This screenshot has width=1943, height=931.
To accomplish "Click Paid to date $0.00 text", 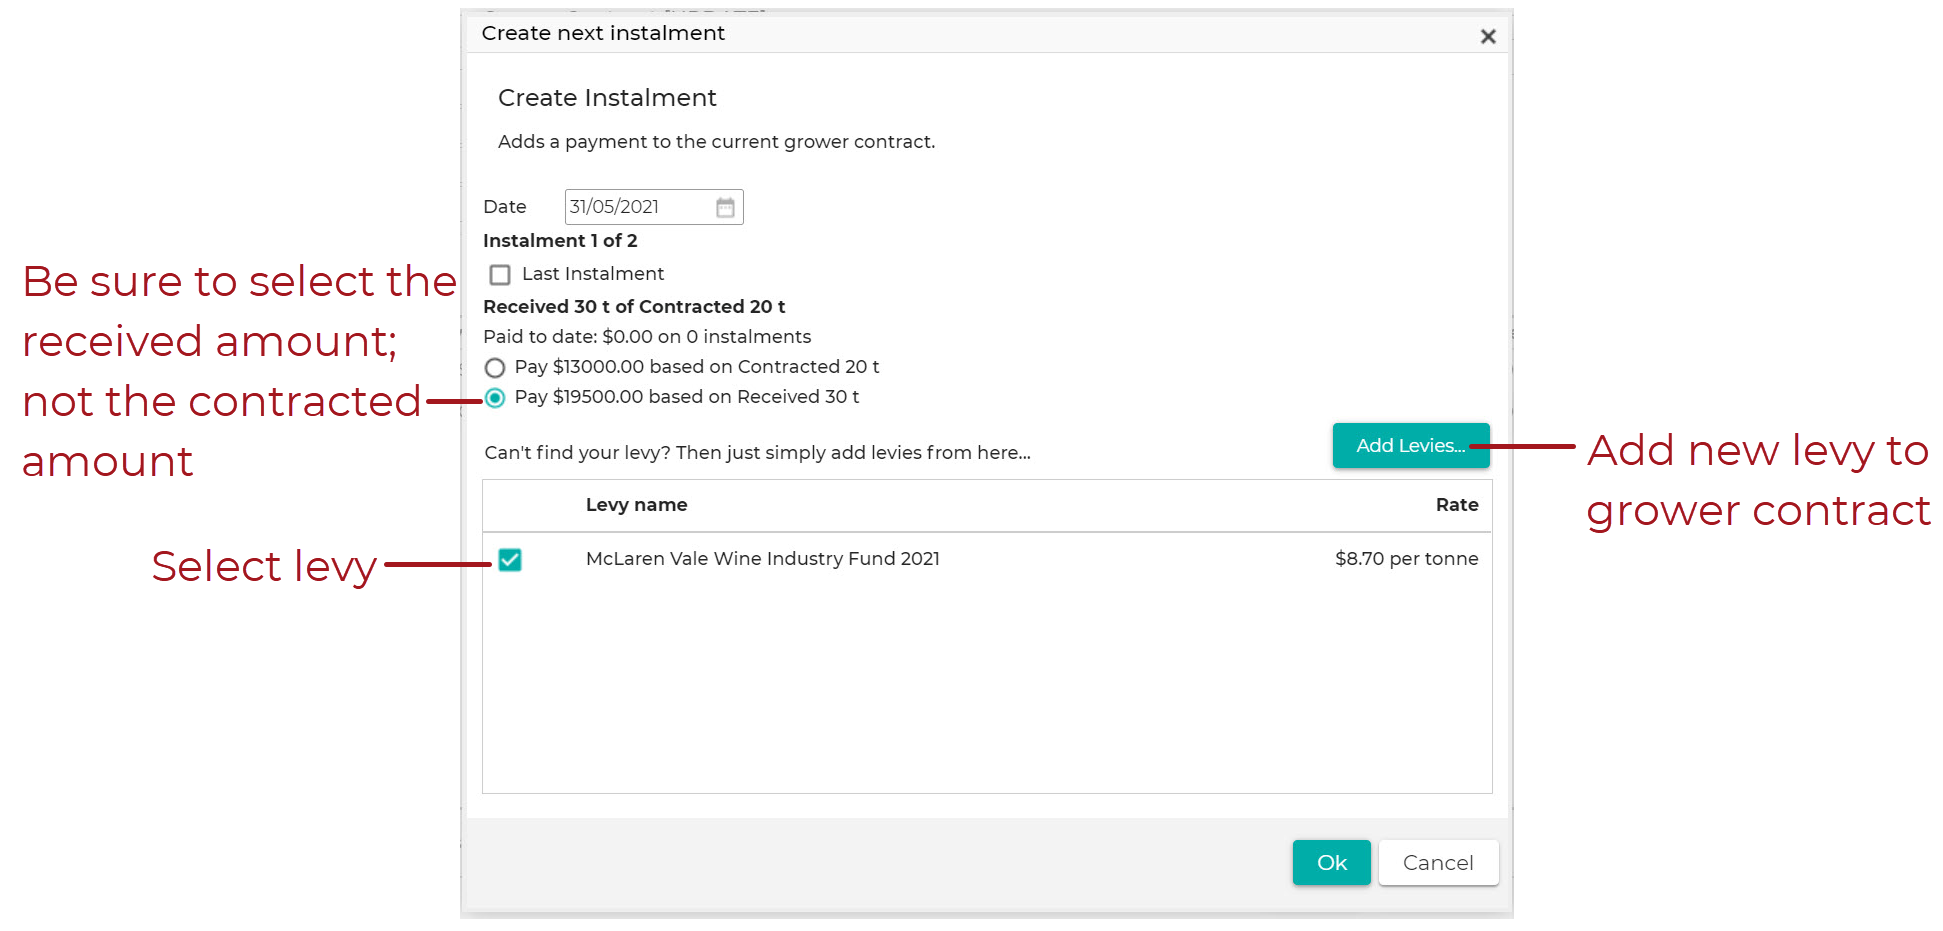I will click(647, 337).
